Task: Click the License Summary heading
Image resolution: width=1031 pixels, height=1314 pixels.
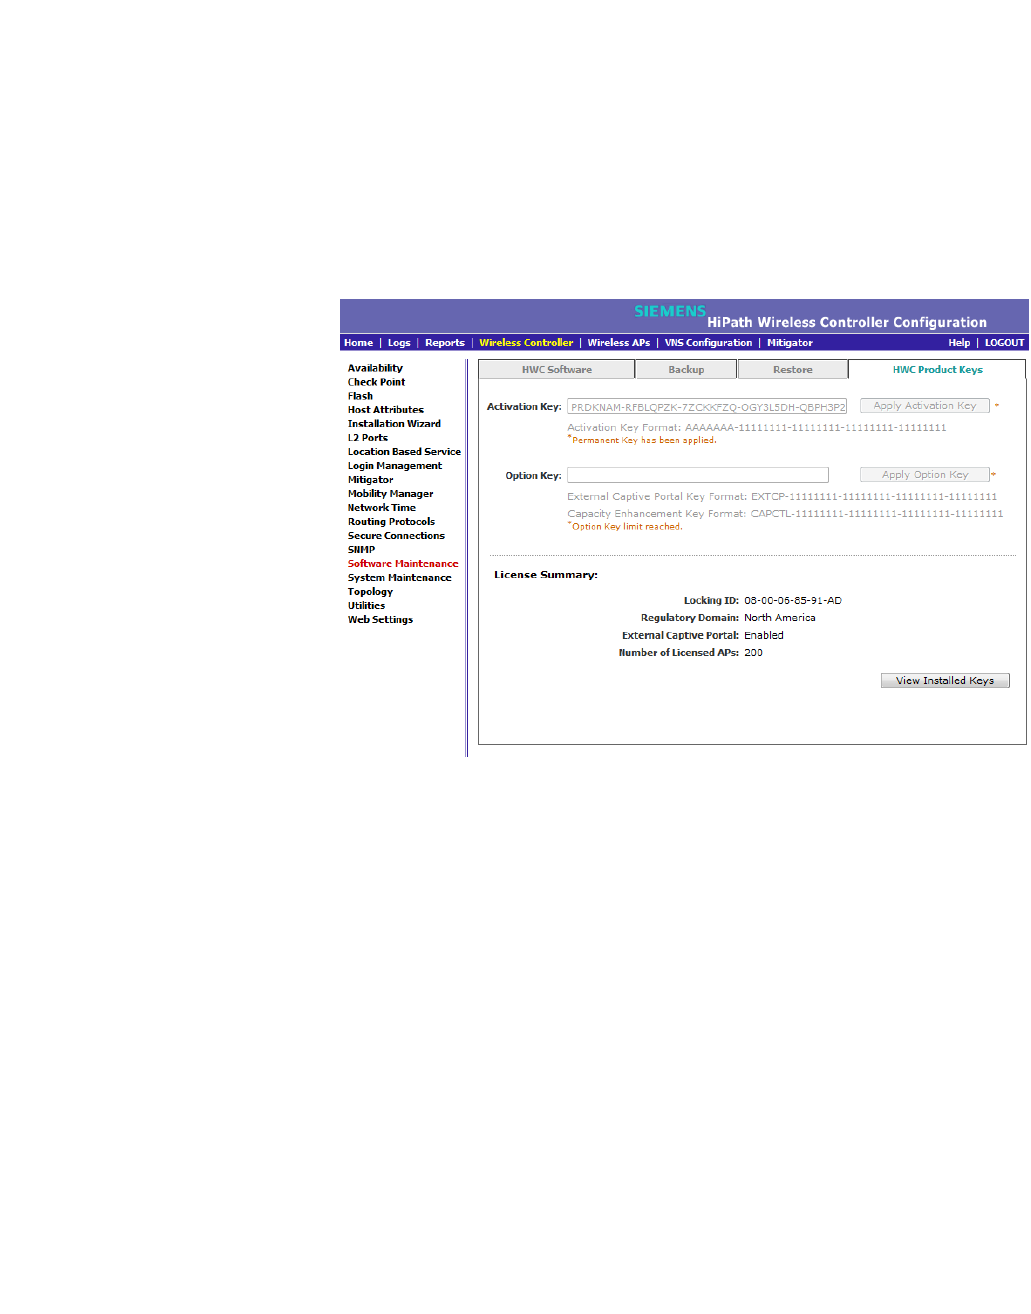Action: [x=546, y=575]
